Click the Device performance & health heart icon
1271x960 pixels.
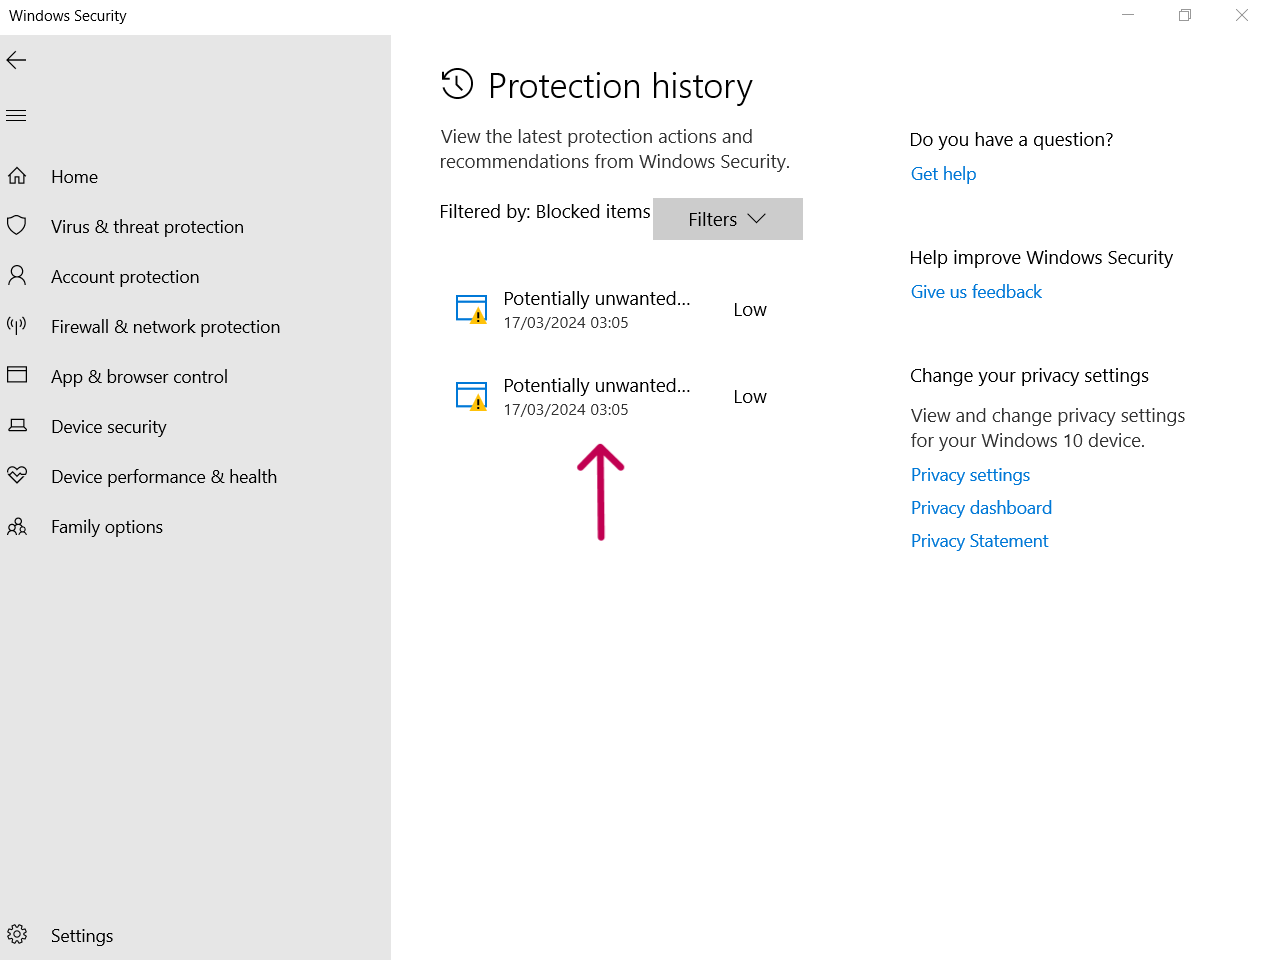(x=17, y=475)
